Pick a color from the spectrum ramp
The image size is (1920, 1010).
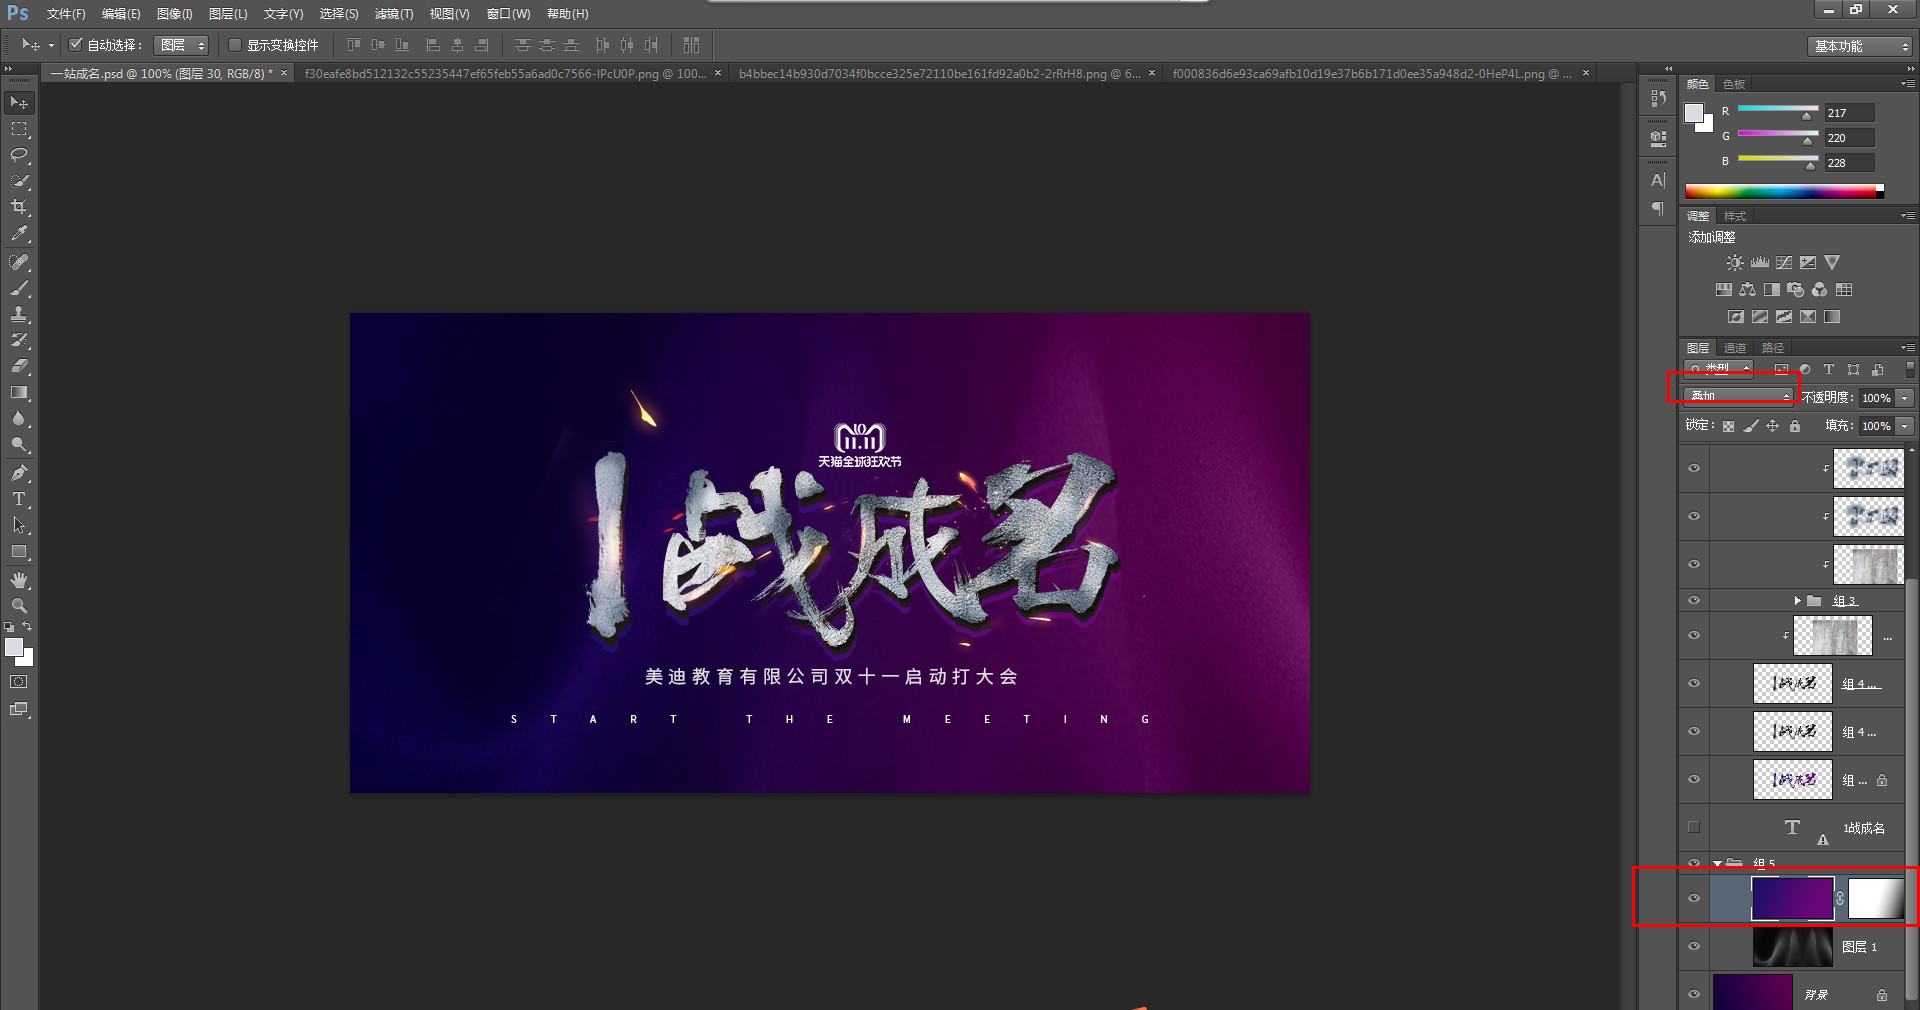coord(1780,190)
